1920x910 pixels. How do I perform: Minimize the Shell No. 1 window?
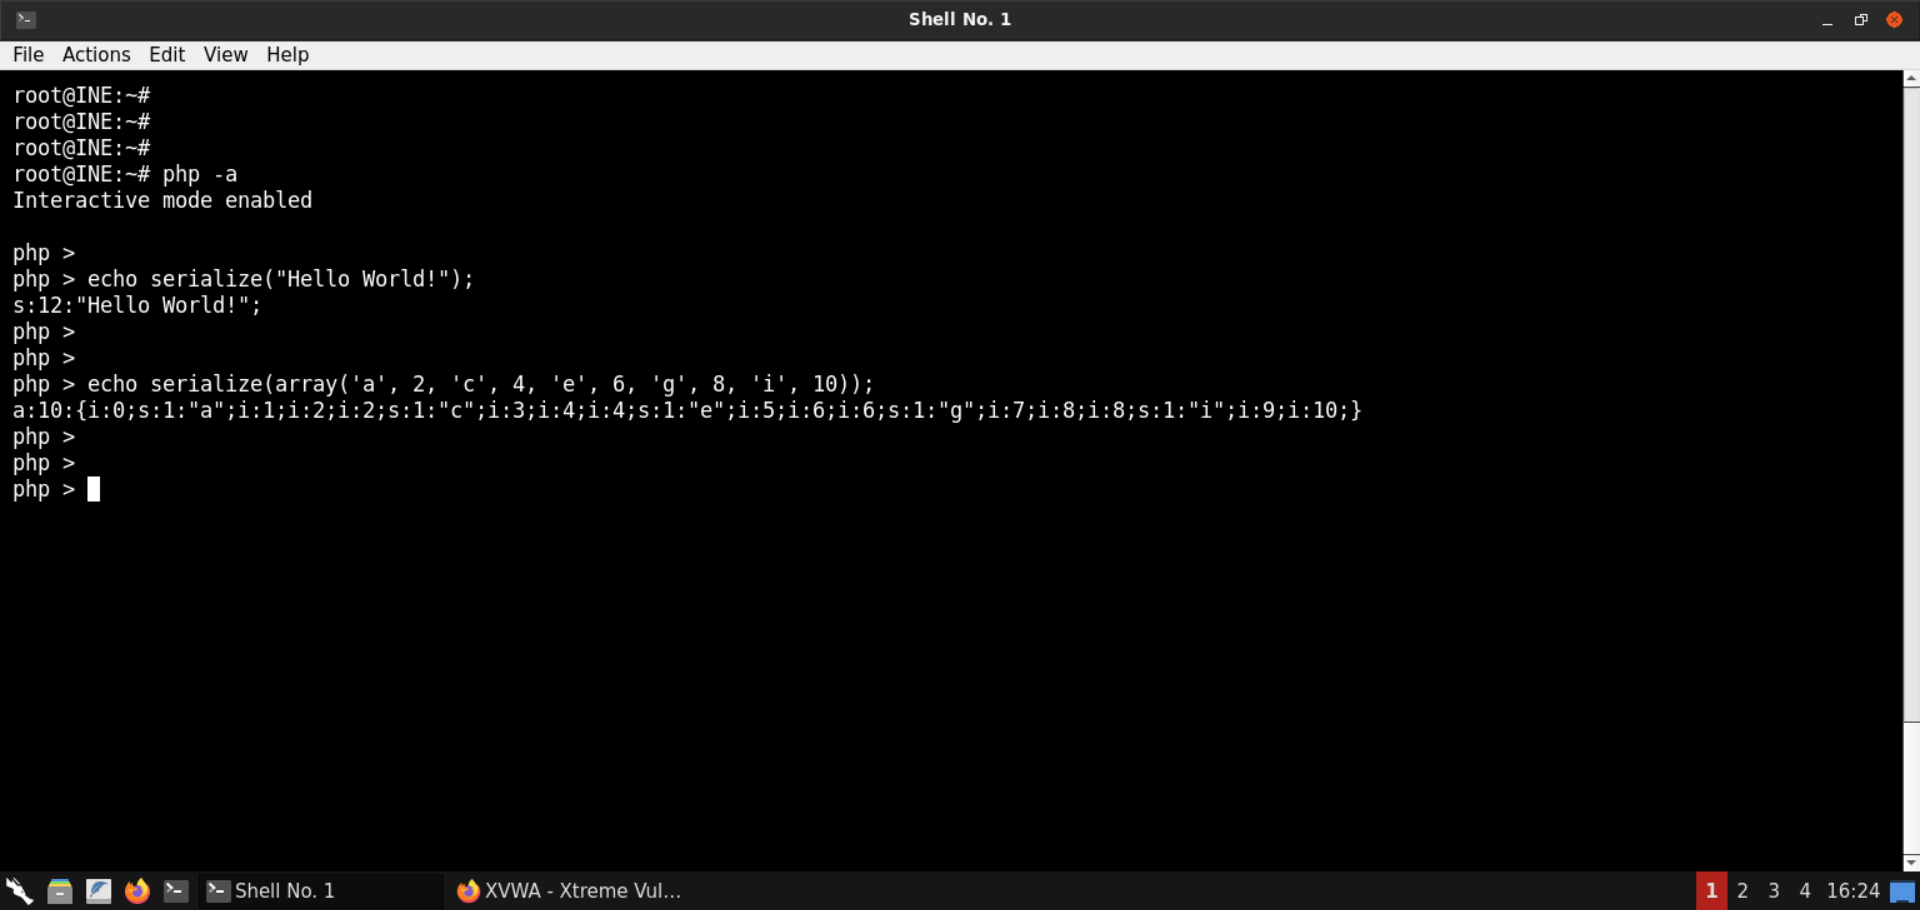[x=1827, y=20]
